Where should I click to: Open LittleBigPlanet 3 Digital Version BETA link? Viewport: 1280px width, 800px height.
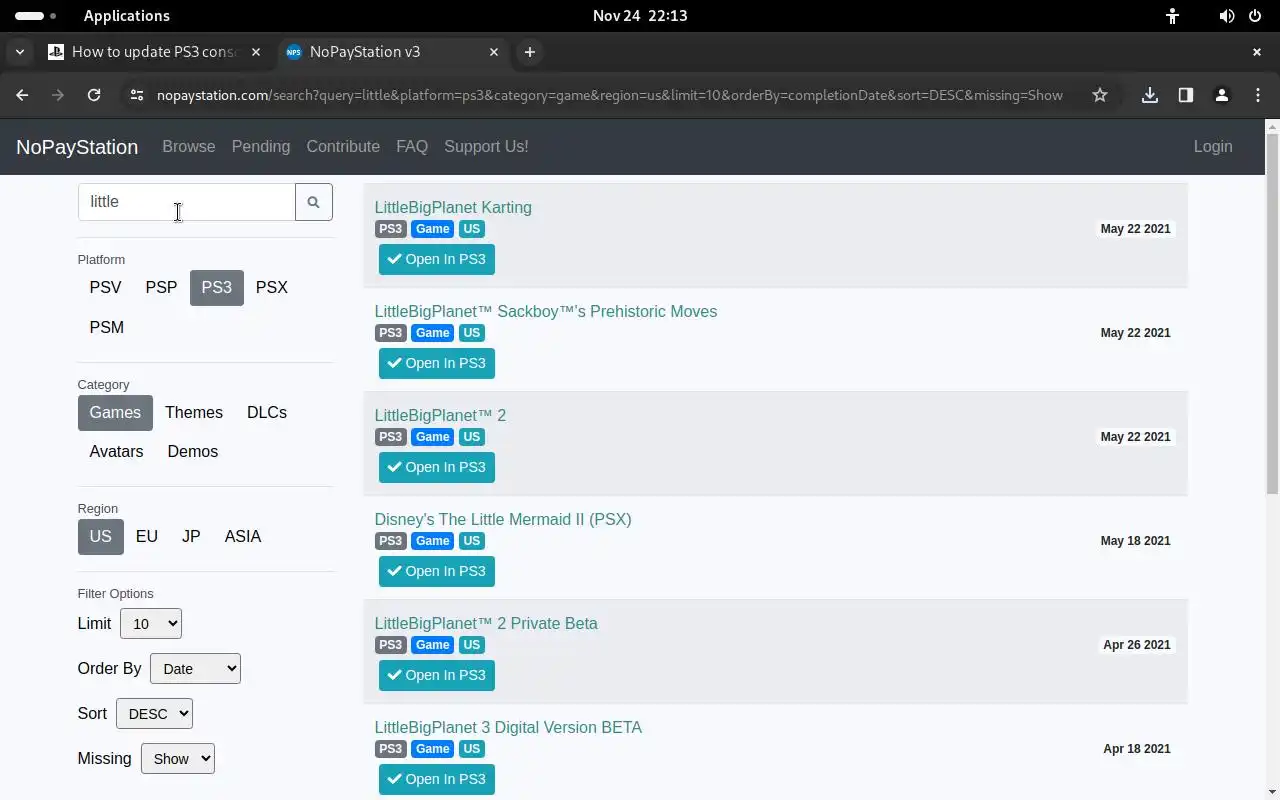[x=508, y=727]
